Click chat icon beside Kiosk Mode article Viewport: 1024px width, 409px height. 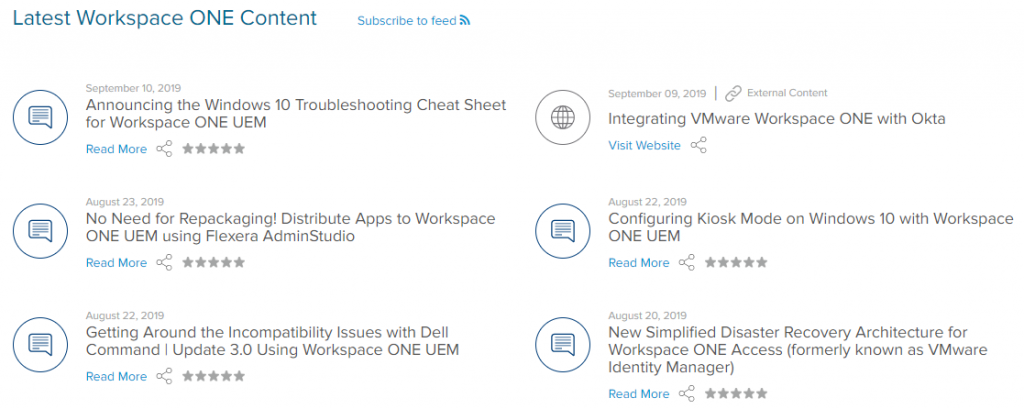click(x=562, y=231)
